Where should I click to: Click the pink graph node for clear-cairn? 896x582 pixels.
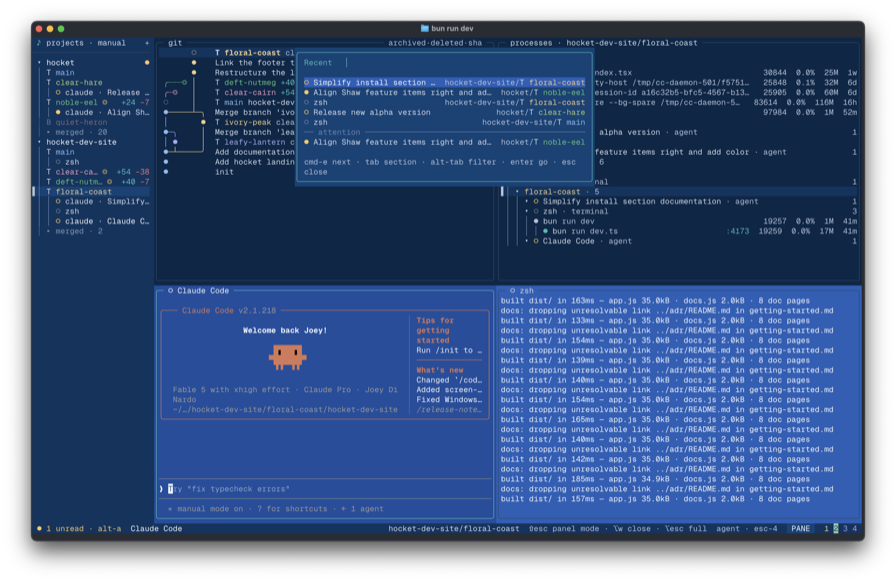tap(175, 92)
